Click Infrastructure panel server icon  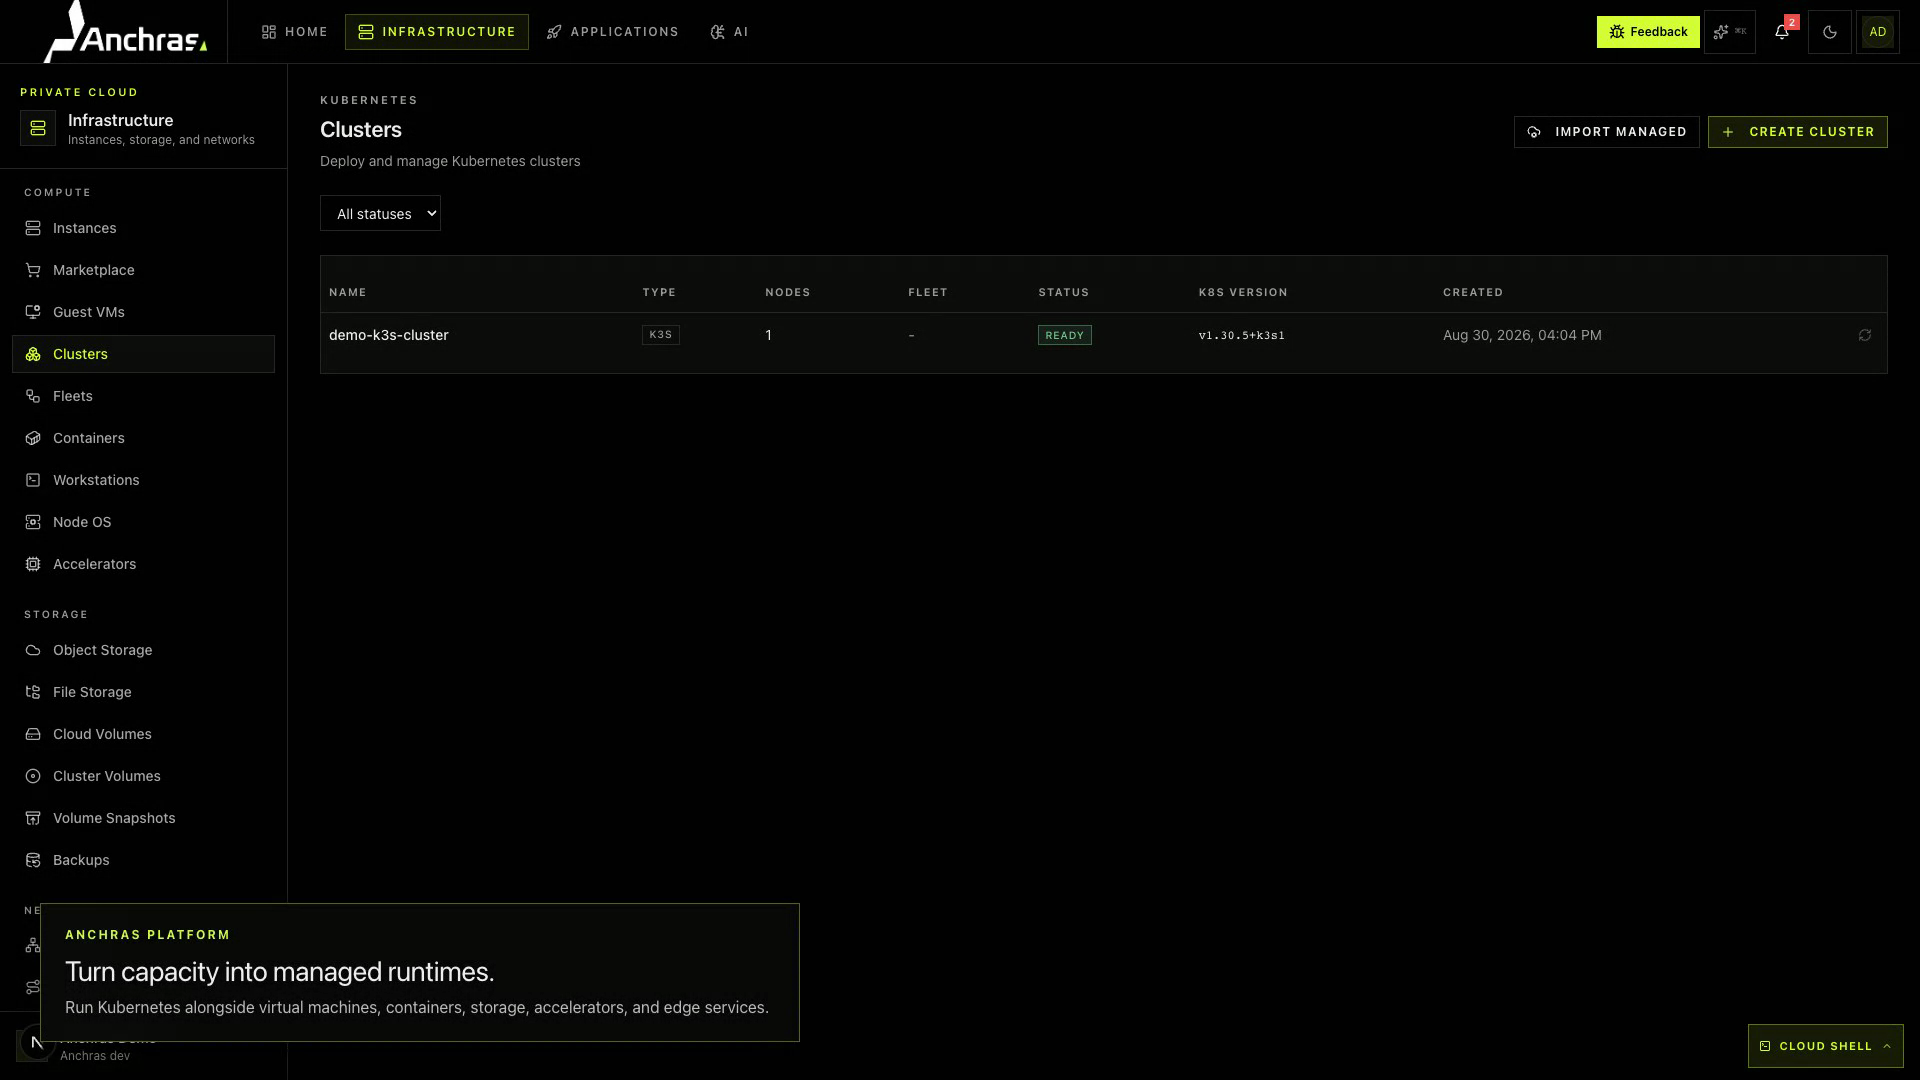(38, 128)
